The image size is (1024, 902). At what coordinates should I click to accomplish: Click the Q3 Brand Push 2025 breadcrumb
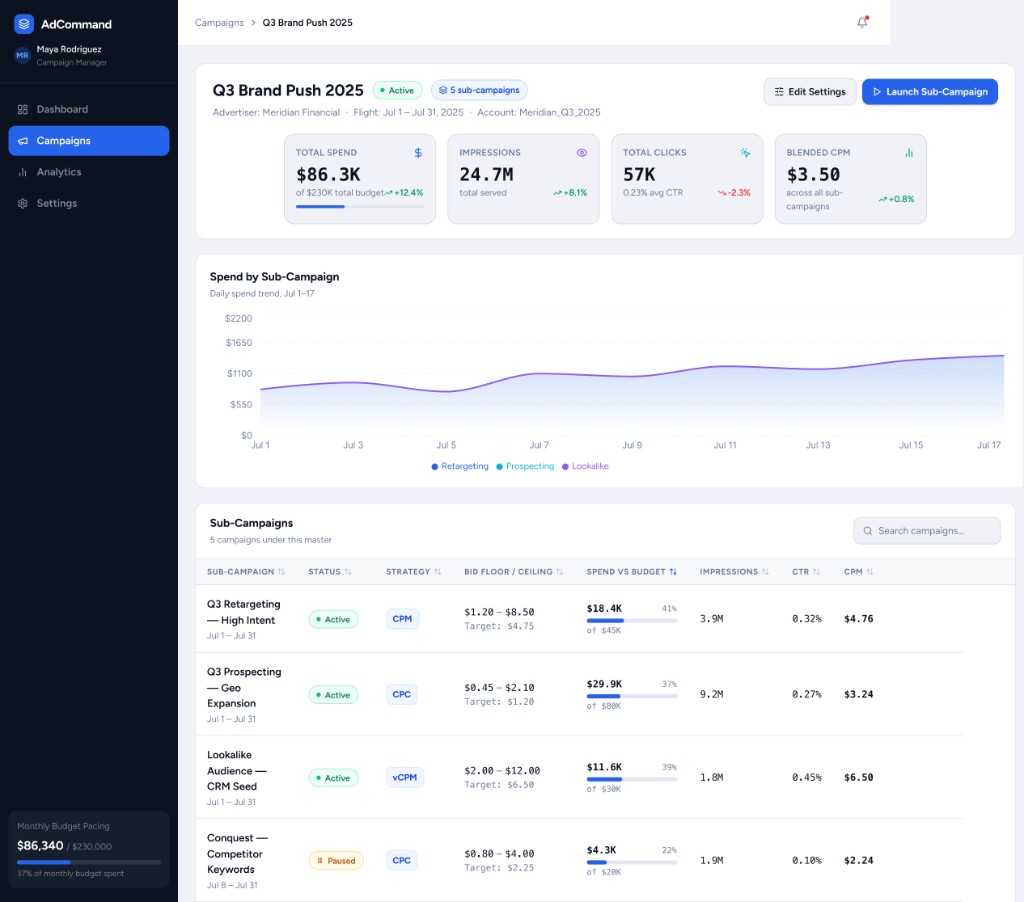(x=308, y=23)
